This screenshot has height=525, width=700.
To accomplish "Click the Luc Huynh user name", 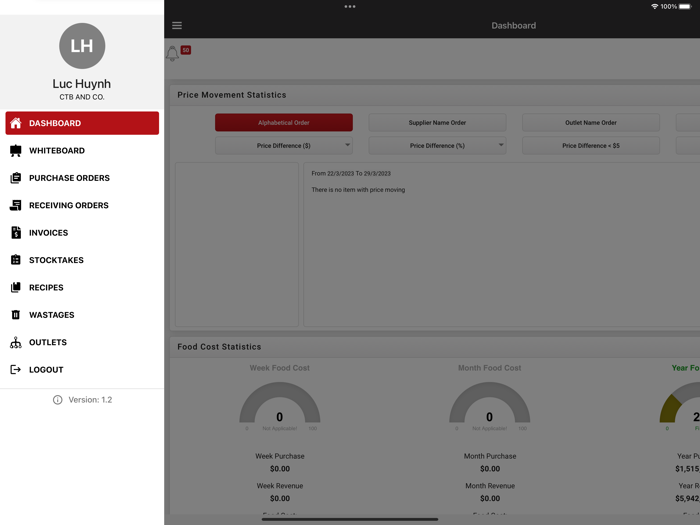I will tap(82, 84).
